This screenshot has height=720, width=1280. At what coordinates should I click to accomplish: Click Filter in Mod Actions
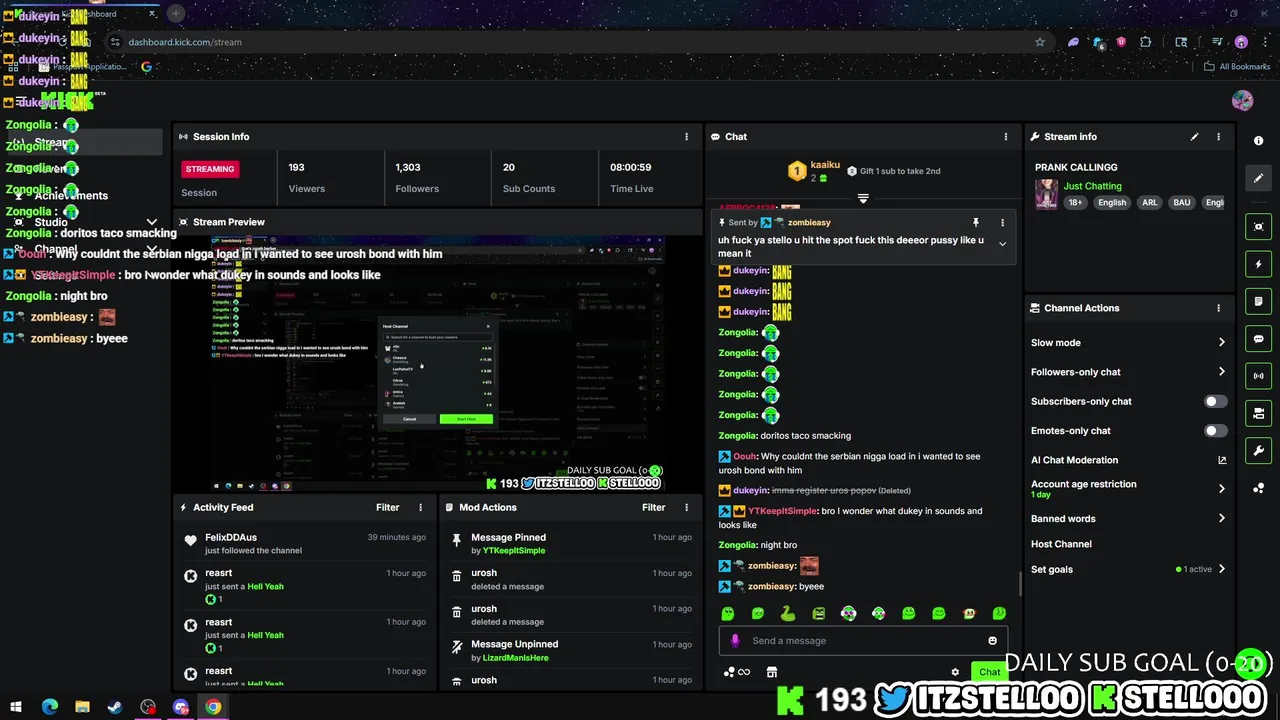(654, 508)
